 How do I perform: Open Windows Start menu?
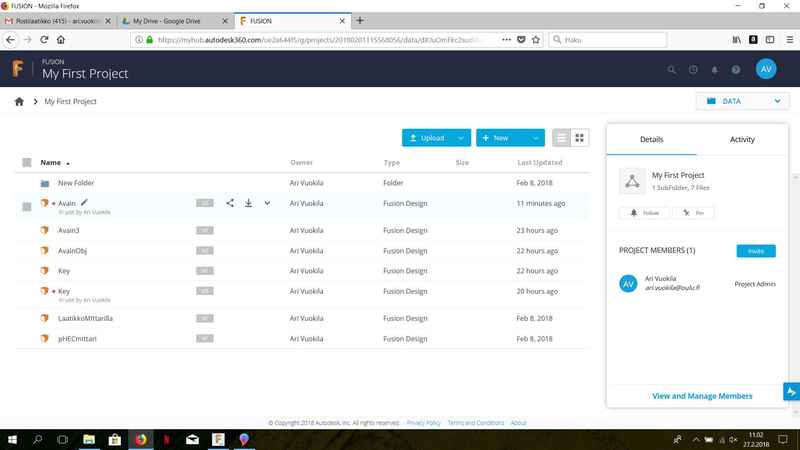[12, 439]
